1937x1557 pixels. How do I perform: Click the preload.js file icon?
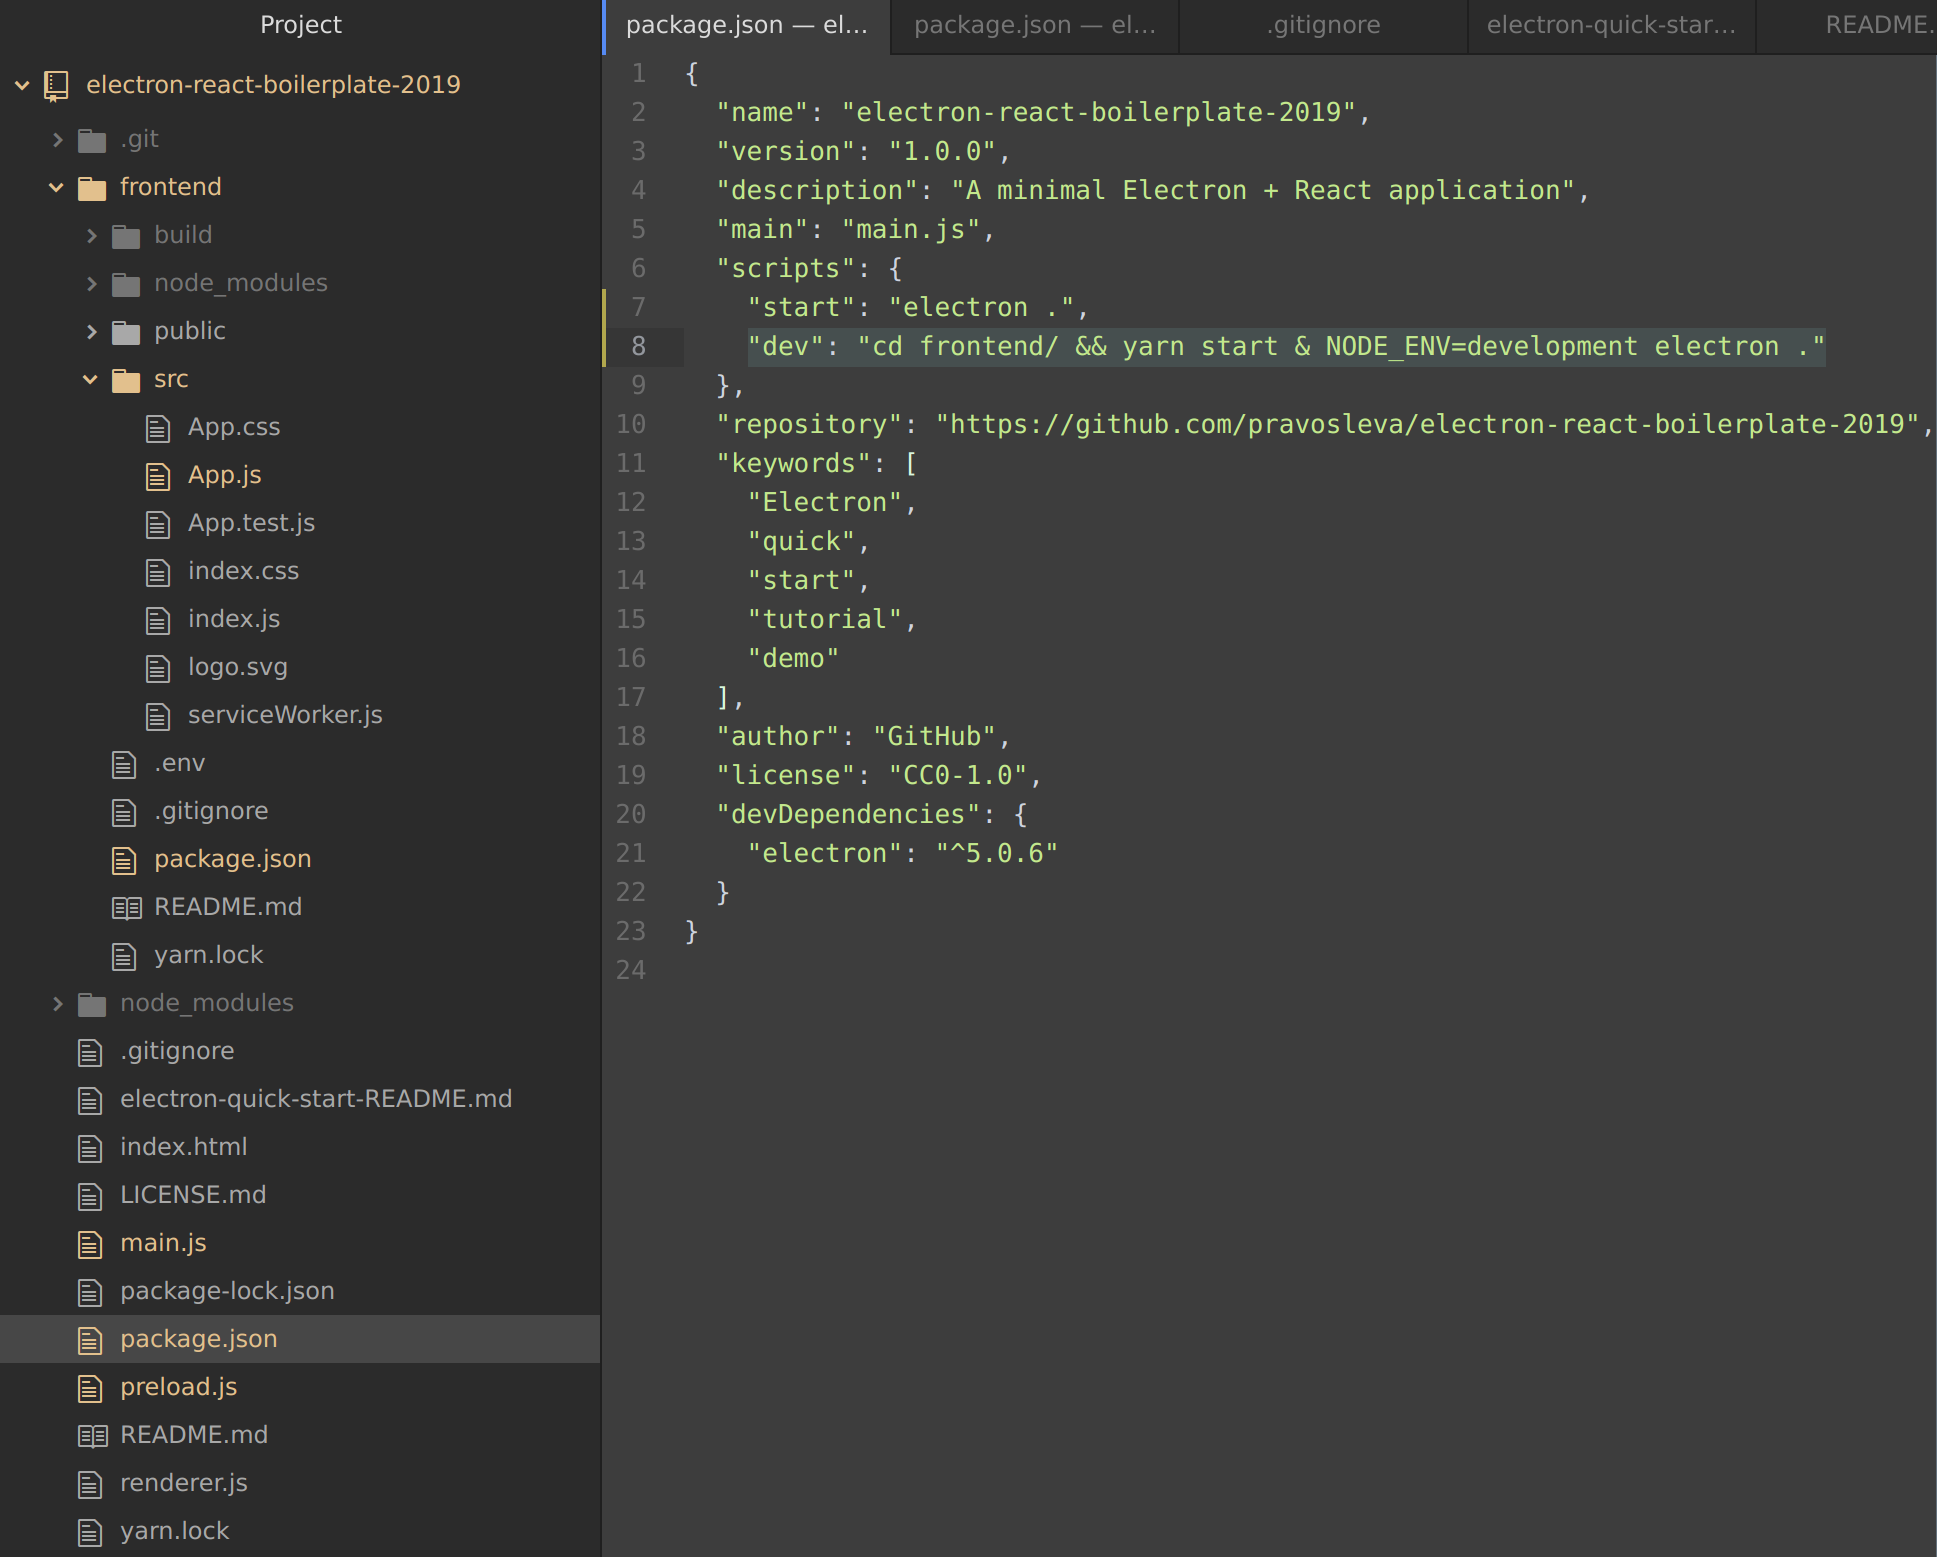point(90,1388)
